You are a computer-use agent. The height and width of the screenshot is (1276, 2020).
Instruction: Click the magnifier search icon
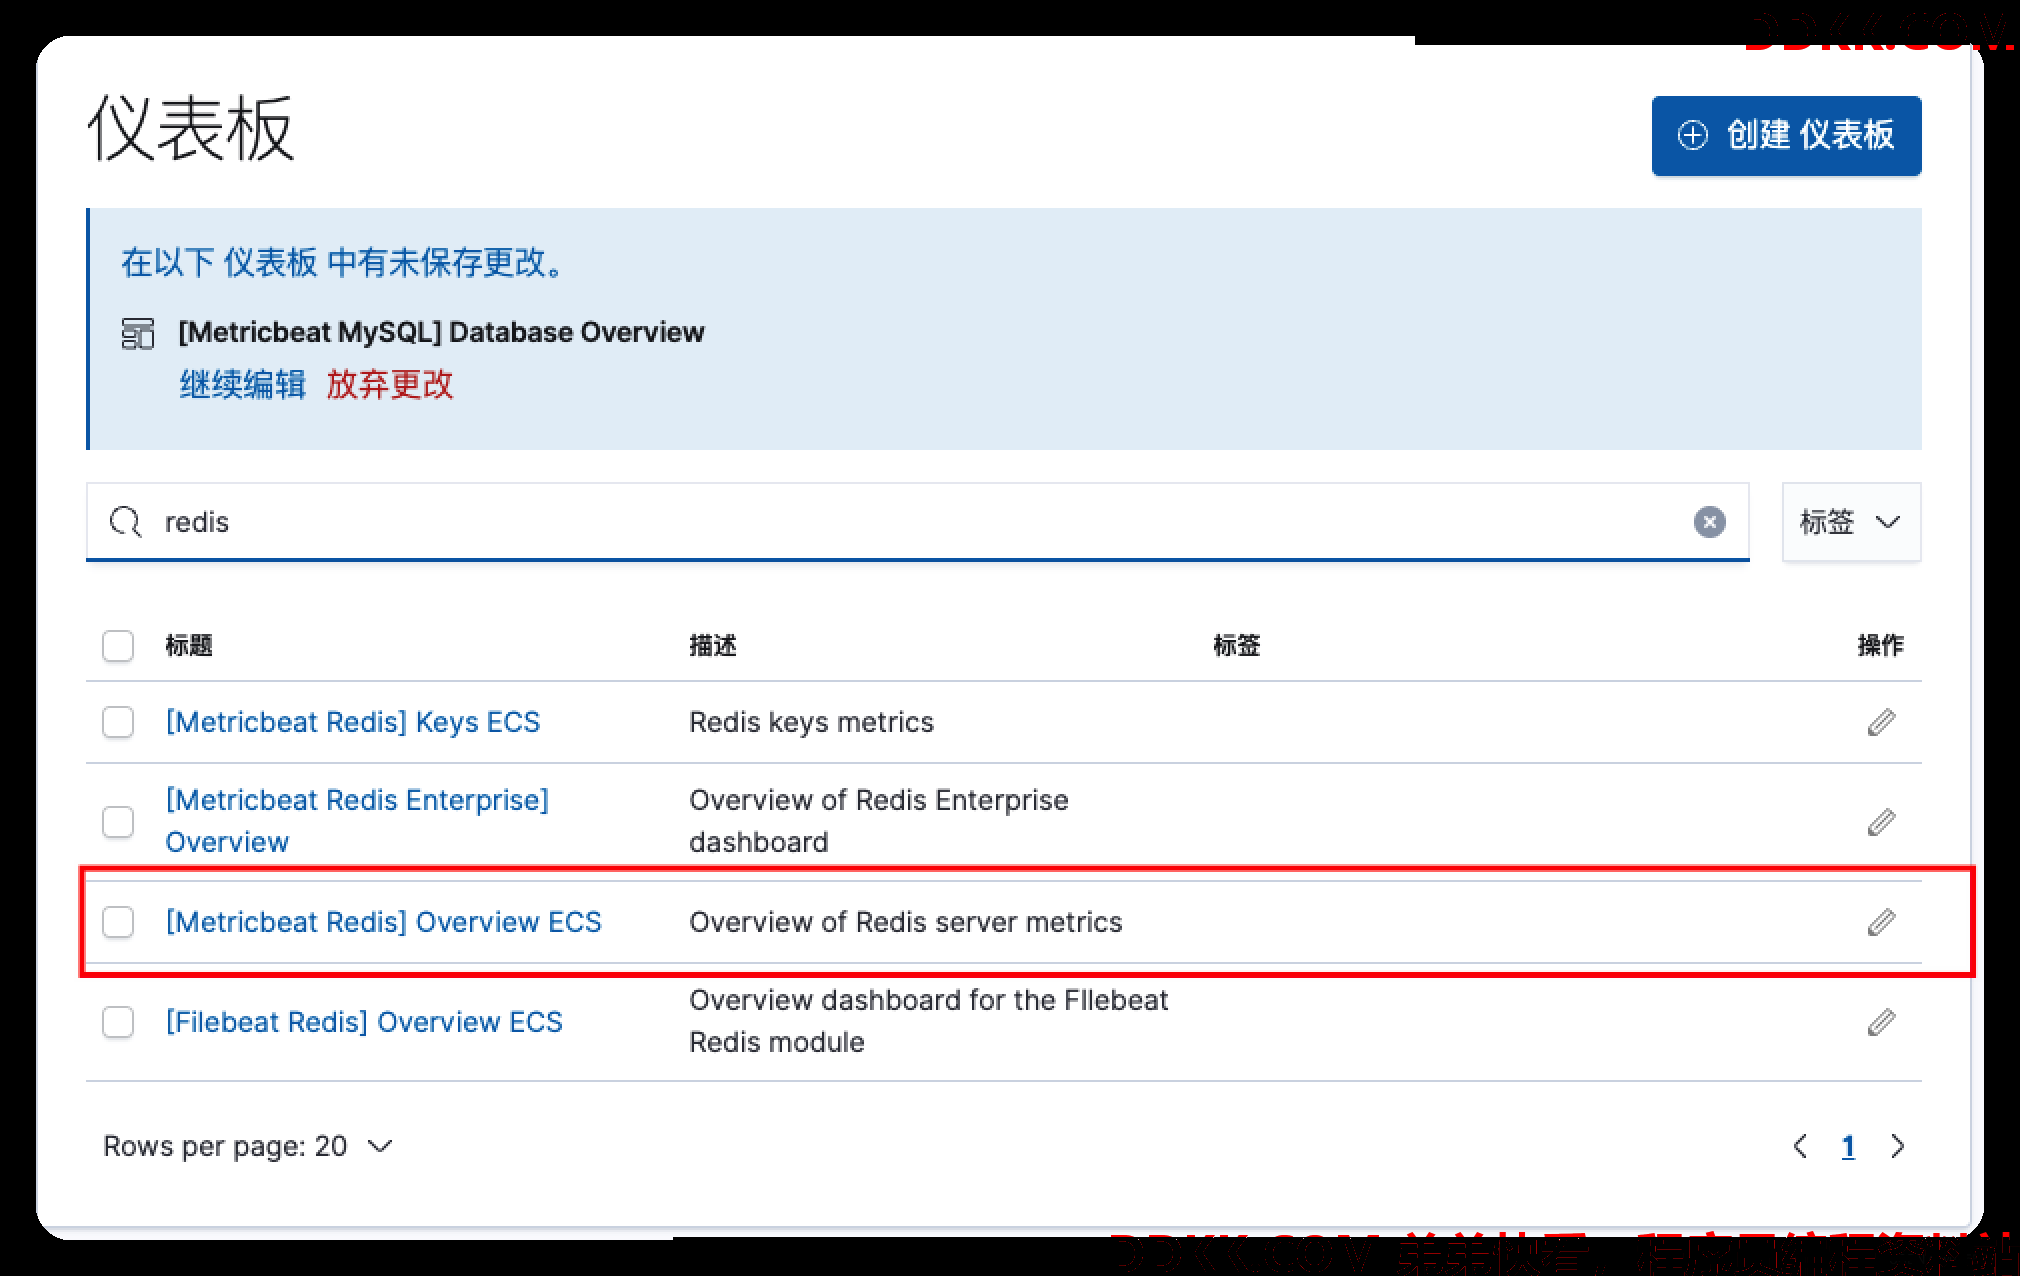[125, 522]
